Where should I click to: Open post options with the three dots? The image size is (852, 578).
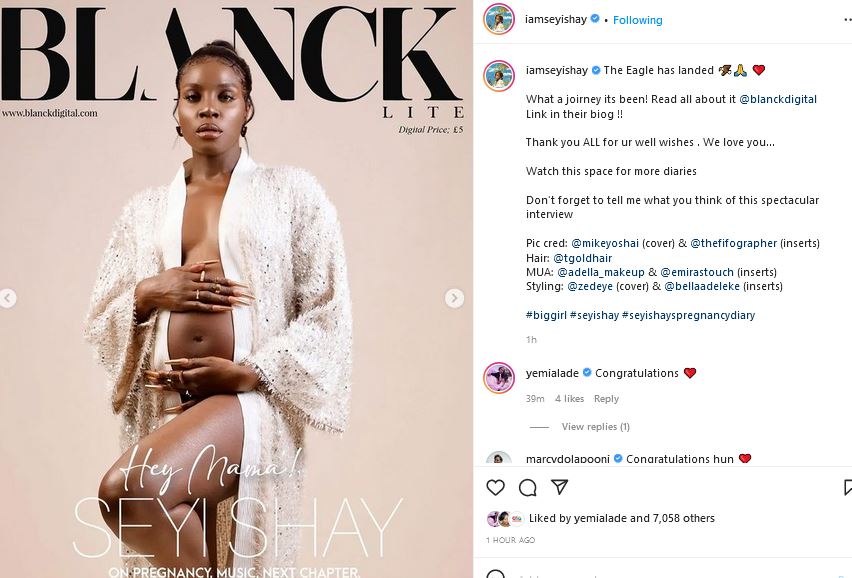[x=847, y=20]
